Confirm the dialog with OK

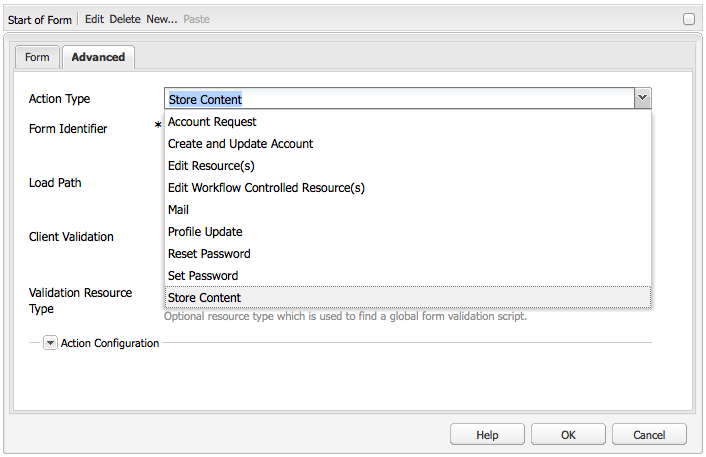coord(568,435)
